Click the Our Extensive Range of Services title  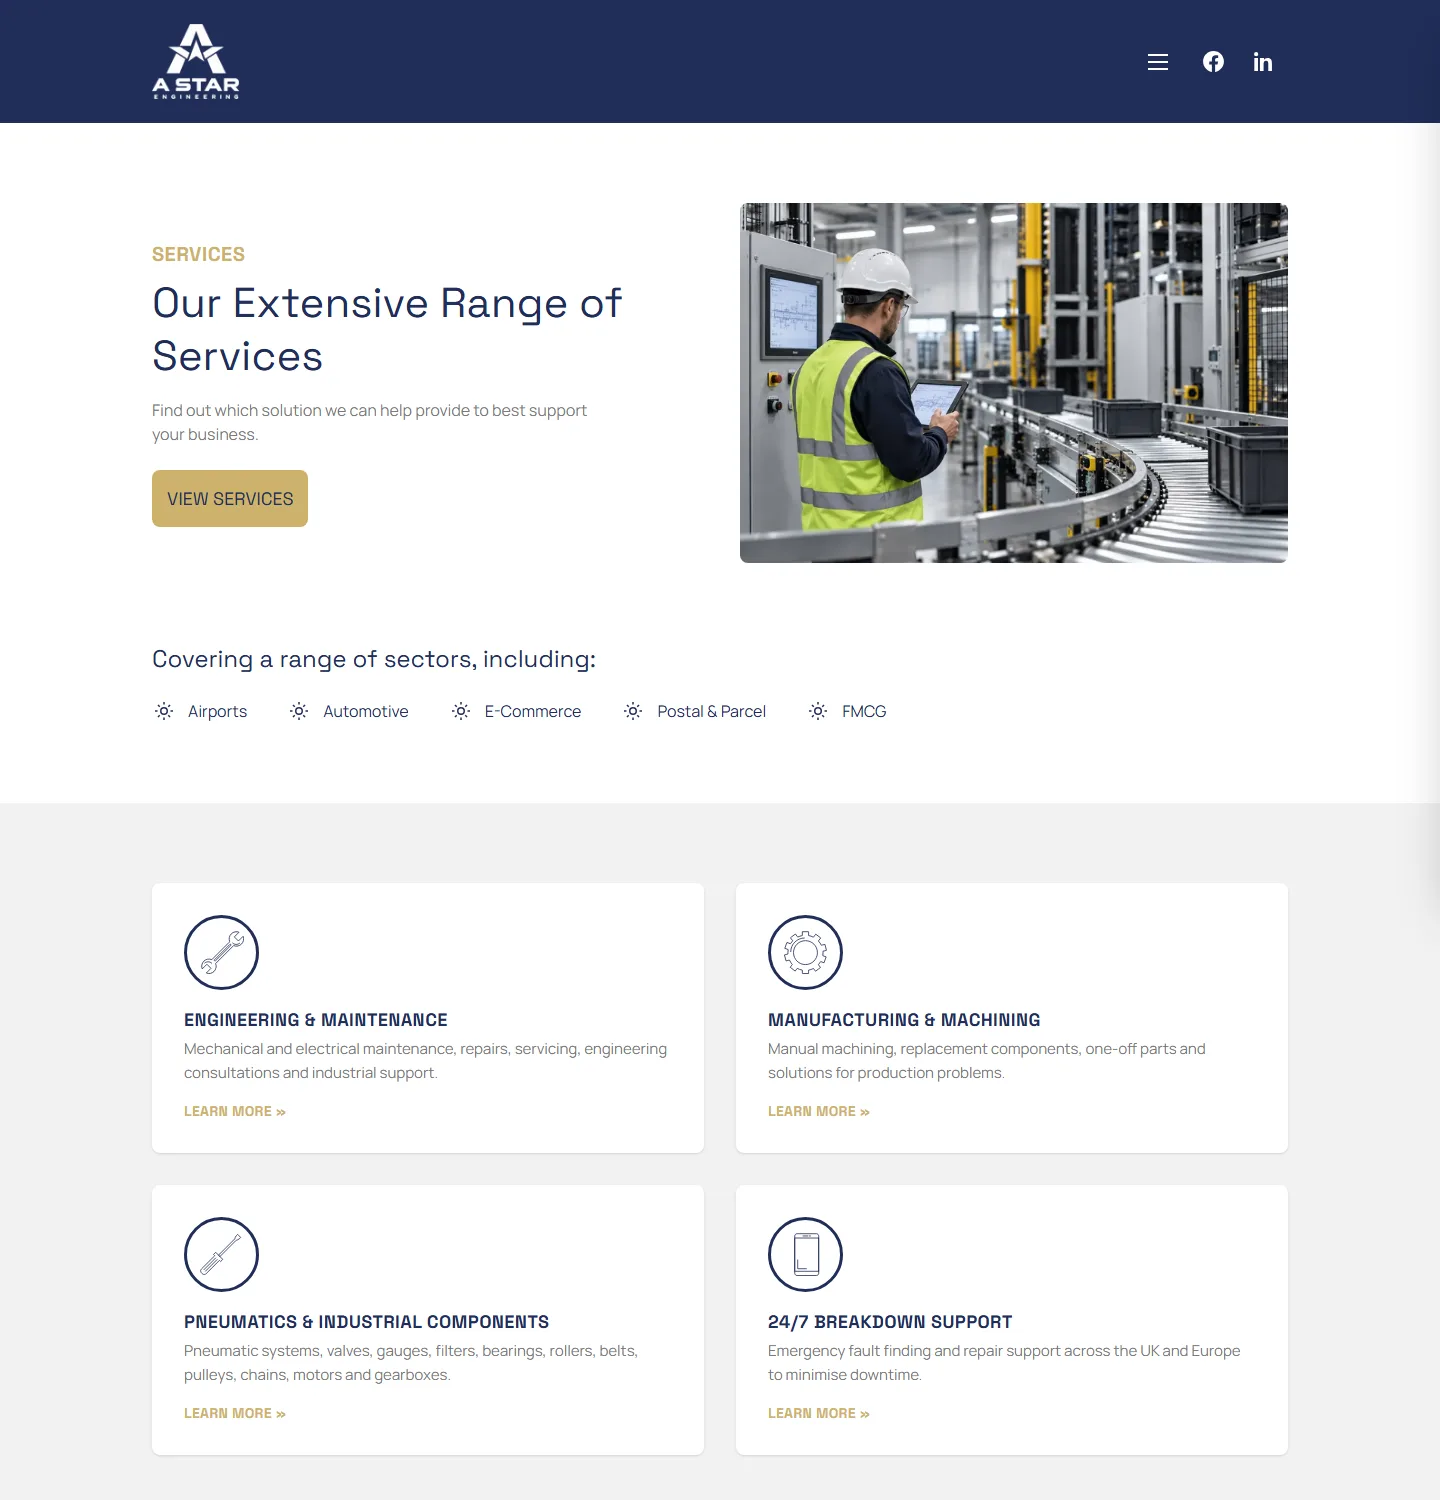pyautogui.click(x=387, y=329)
